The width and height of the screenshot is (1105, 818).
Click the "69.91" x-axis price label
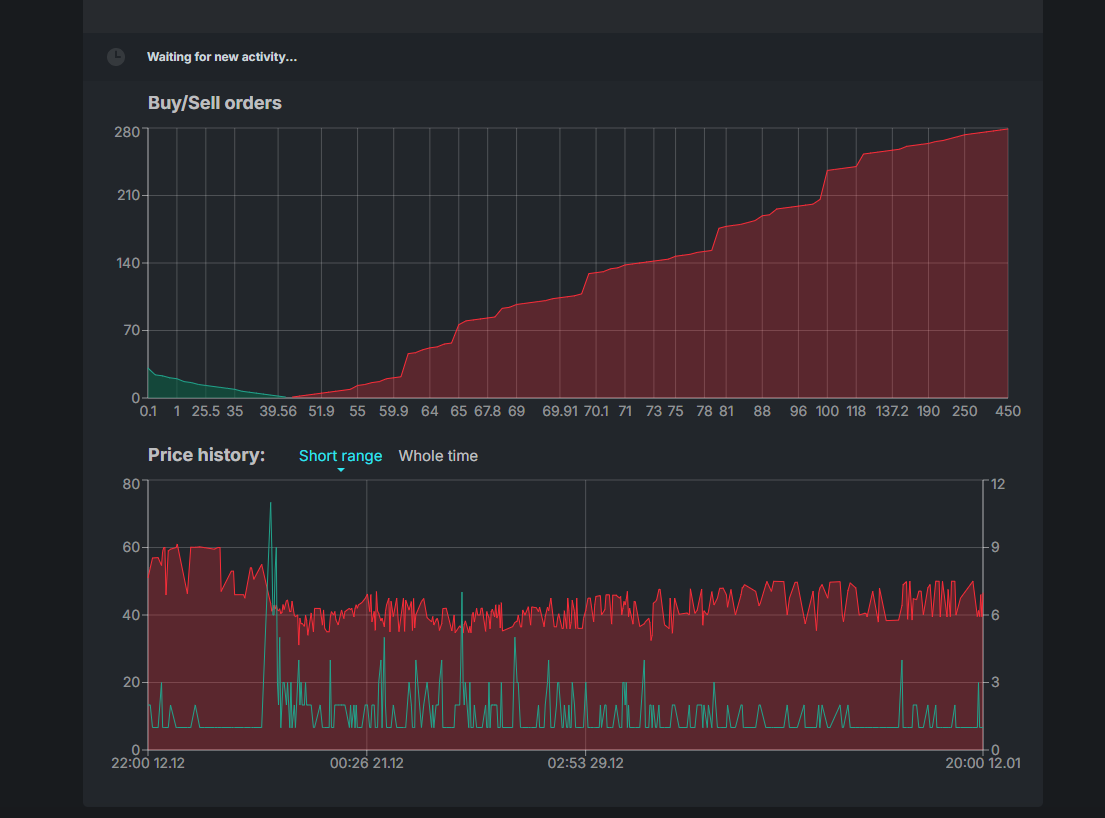(x=559, y=411)
